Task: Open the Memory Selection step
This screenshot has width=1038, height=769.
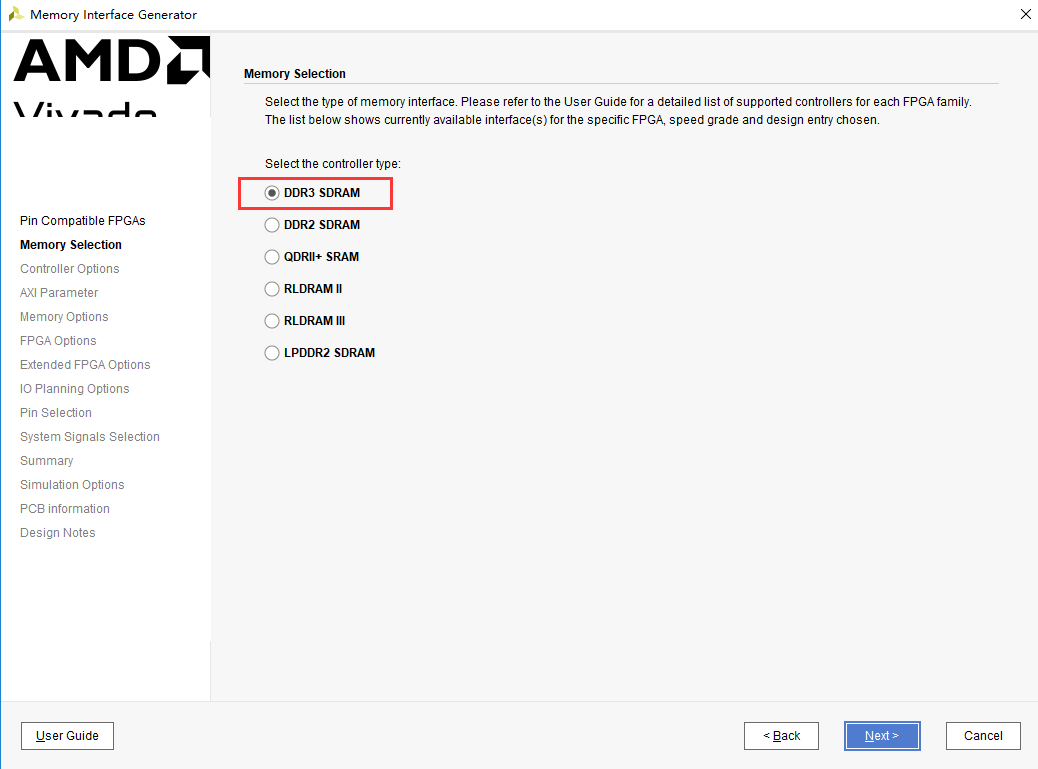Action: (x=71, y=245)
